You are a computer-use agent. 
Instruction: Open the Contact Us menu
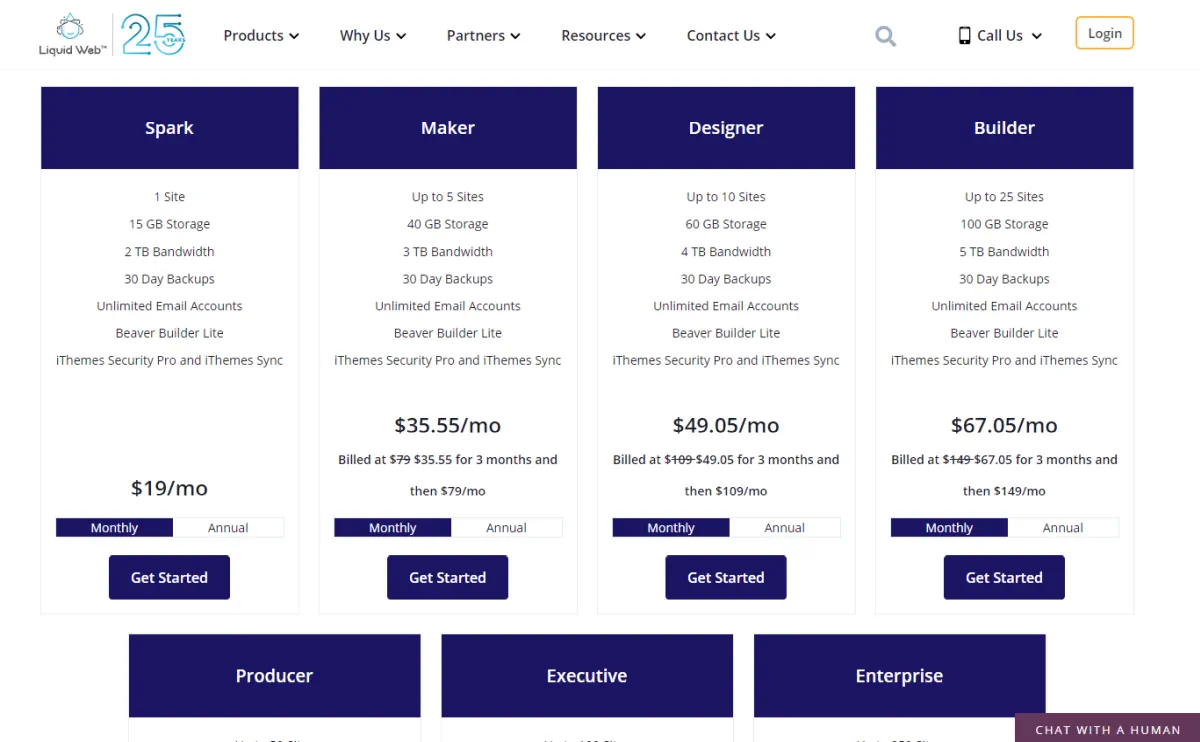tap(731, 36)
